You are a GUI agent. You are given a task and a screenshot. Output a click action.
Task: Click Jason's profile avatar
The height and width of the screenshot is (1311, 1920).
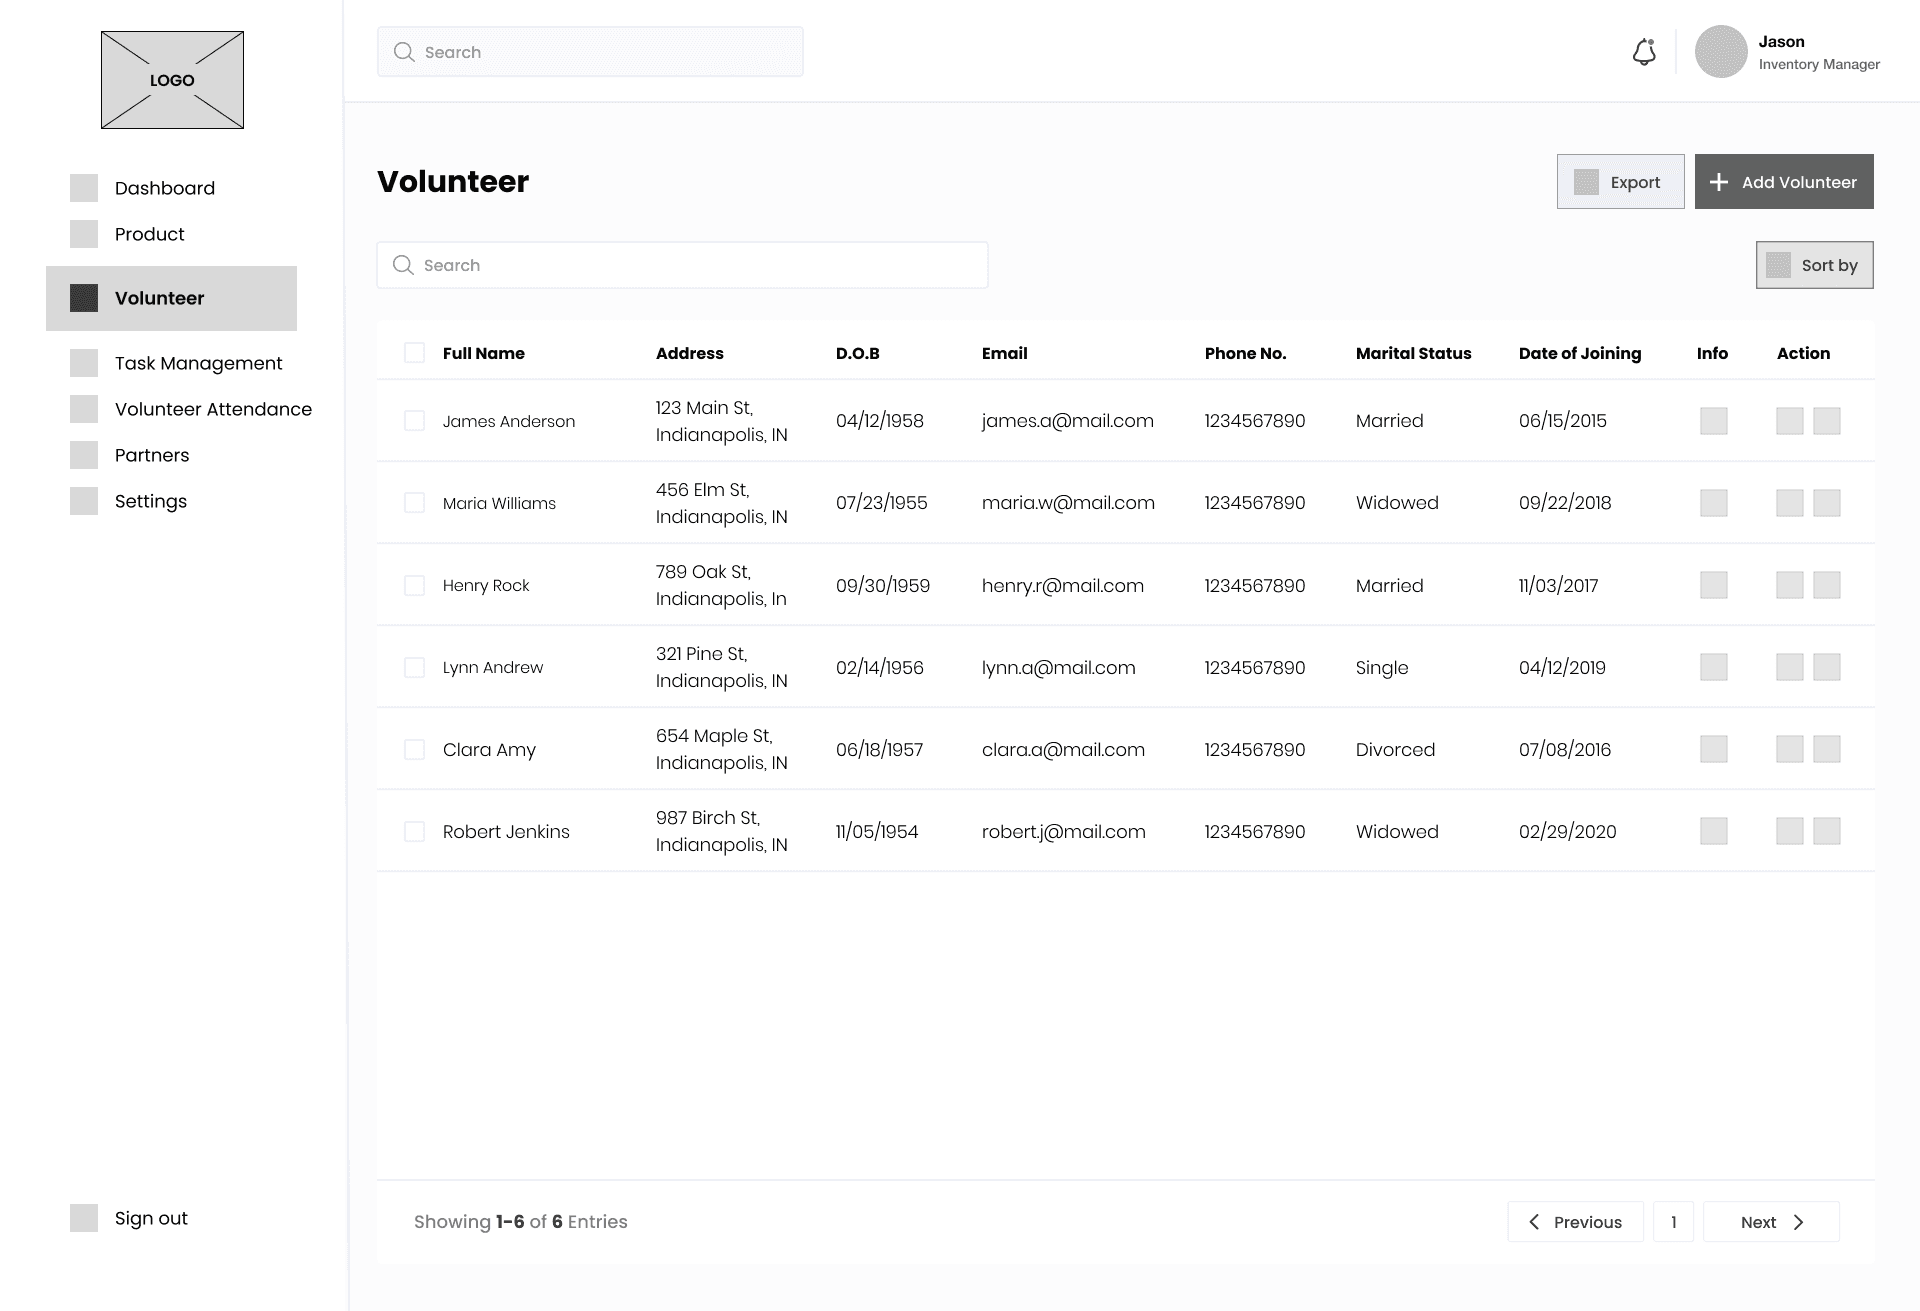(x=1721, y=52)
